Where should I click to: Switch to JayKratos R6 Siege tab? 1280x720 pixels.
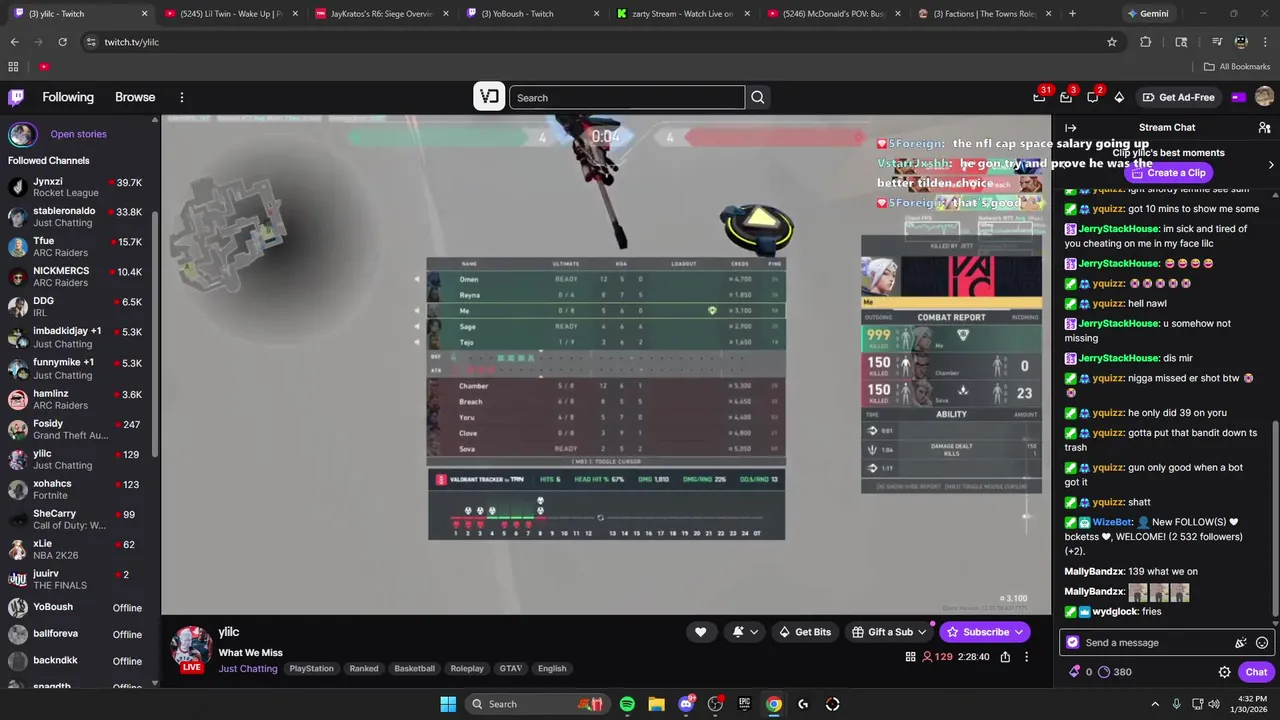[380, 14]
